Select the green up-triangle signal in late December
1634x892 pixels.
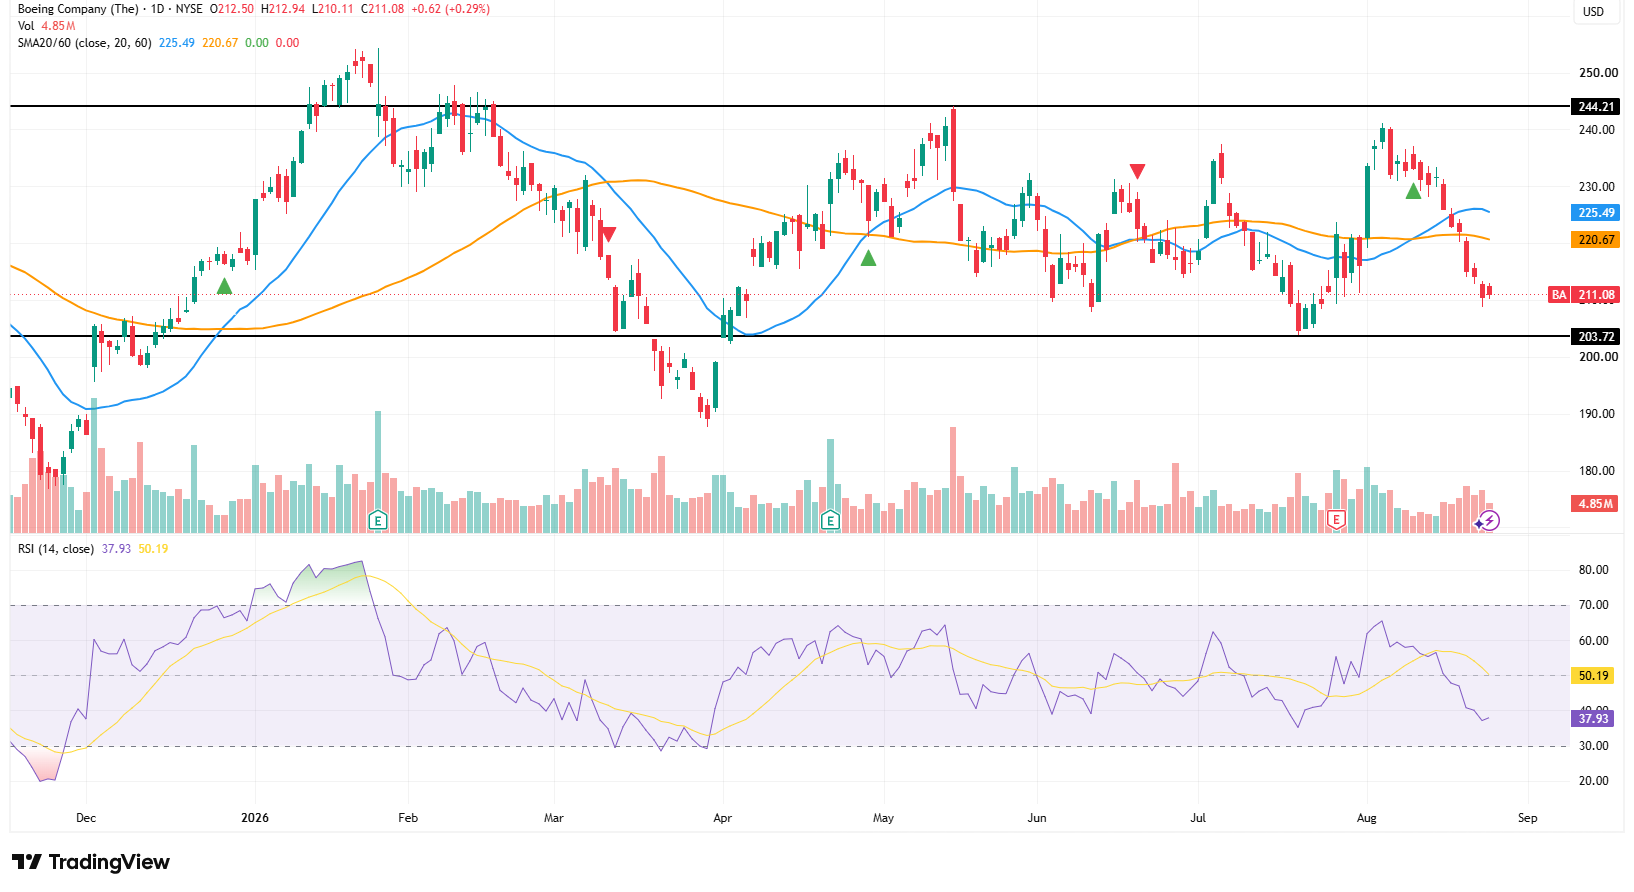tap(224, 287)
